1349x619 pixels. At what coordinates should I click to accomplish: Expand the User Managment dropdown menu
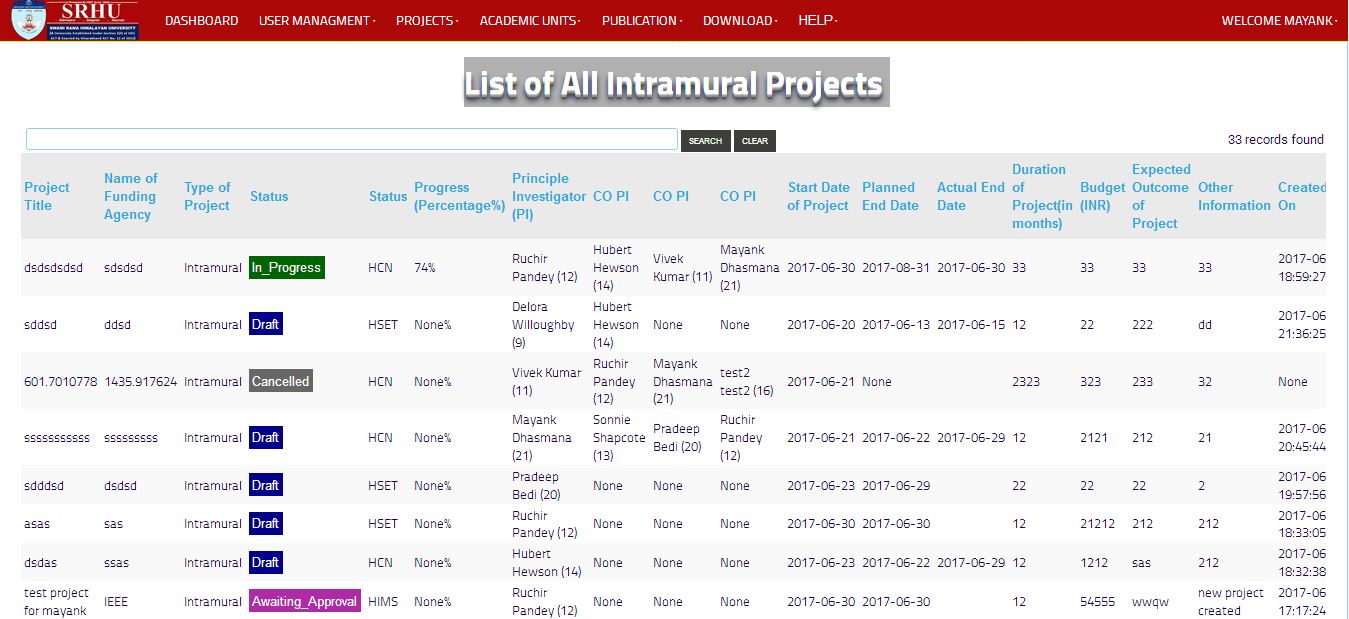(x=317, y=20)
